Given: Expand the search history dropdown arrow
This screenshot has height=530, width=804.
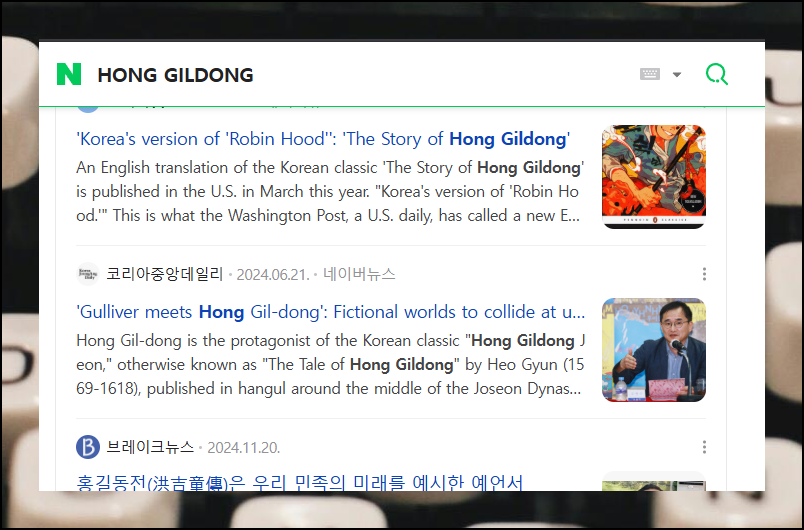Looking at the screenshot, I should coord(677,75).
